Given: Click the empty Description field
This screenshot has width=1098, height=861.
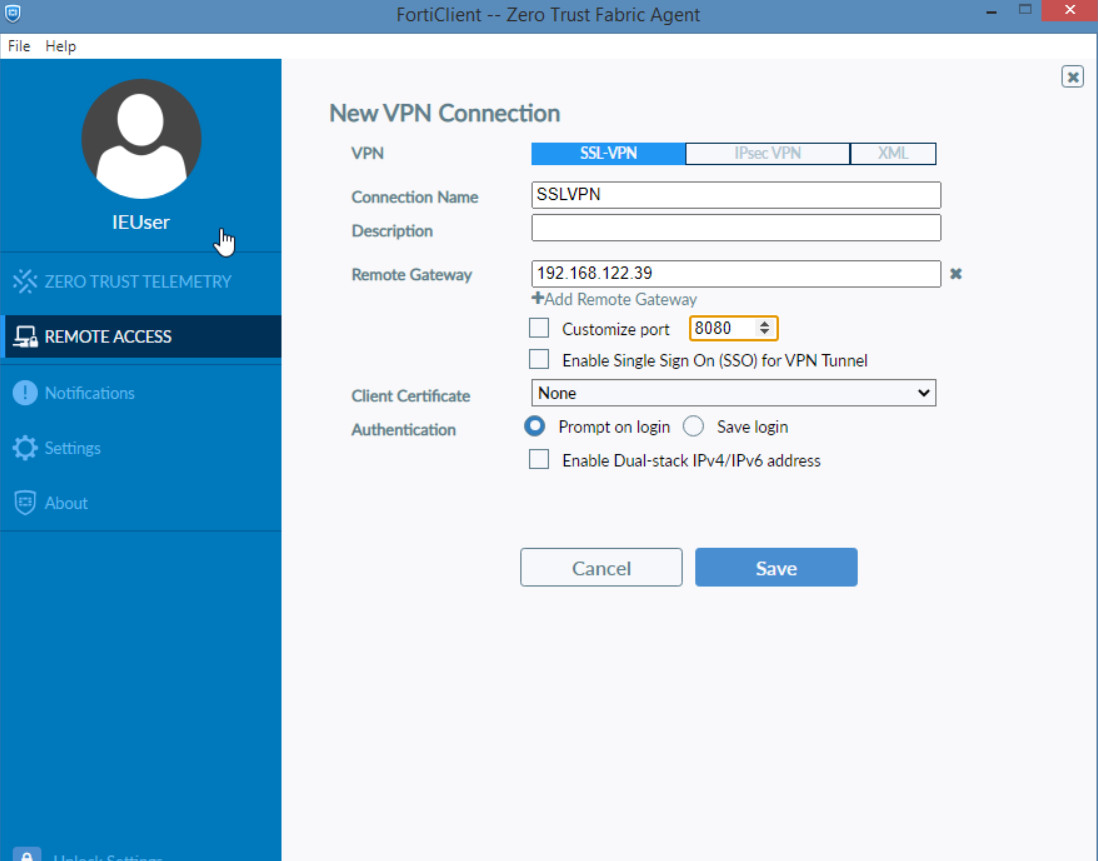Looking at the screenshot, I should (736, 228).
